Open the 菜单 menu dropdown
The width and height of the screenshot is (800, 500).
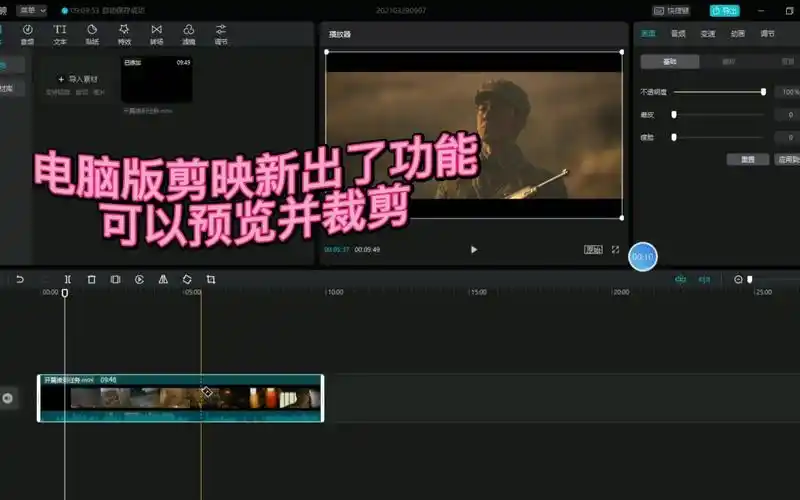(x=33, y=10)
